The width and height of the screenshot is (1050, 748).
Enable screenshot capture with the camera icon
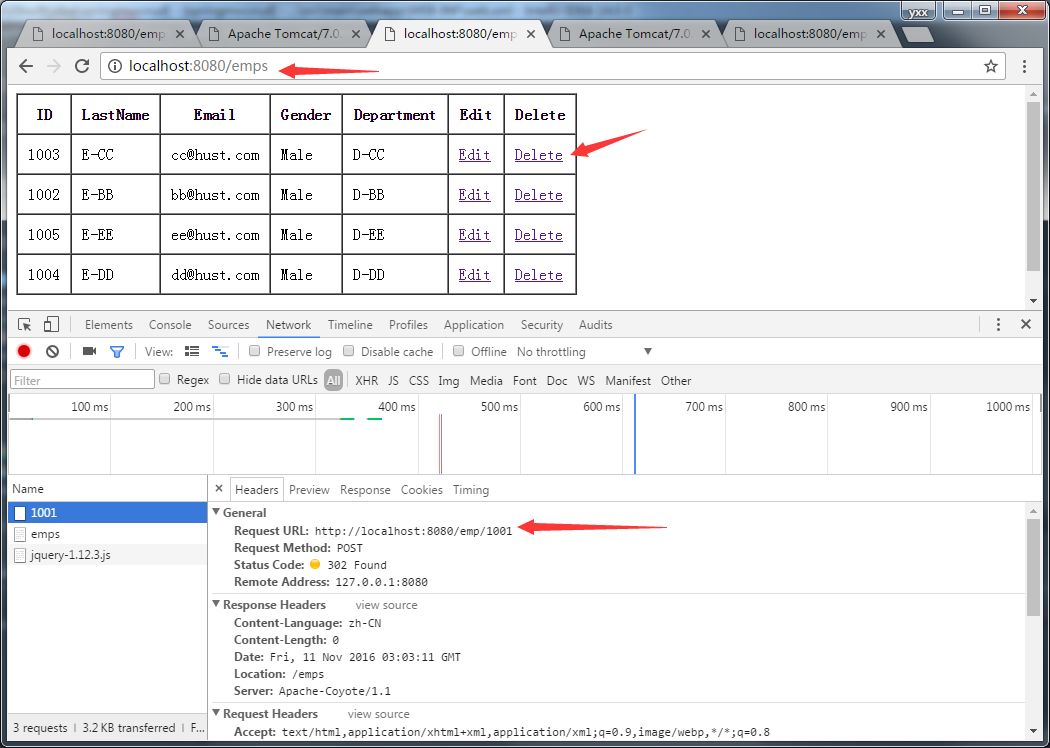point(88,351)
